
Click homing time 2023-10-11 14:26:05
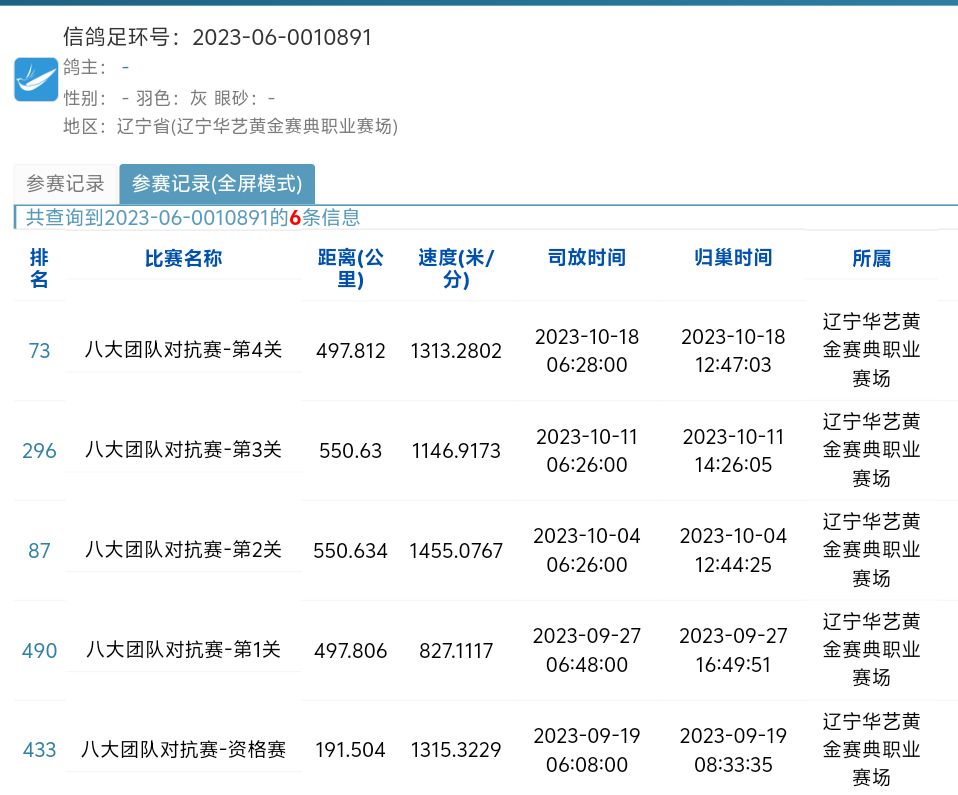pos(733,451)
